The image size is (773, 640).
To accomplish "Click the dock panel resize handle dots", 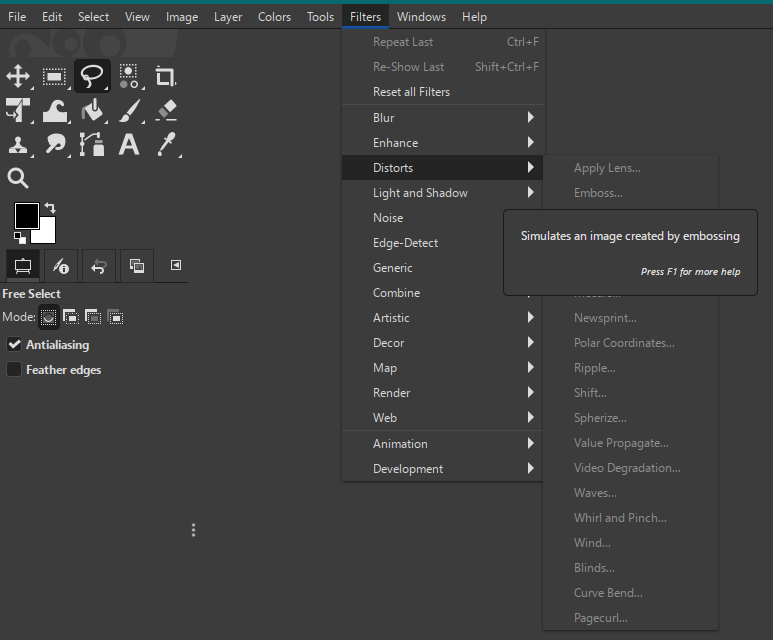I will pyautogui.click(x=193, y=530).
